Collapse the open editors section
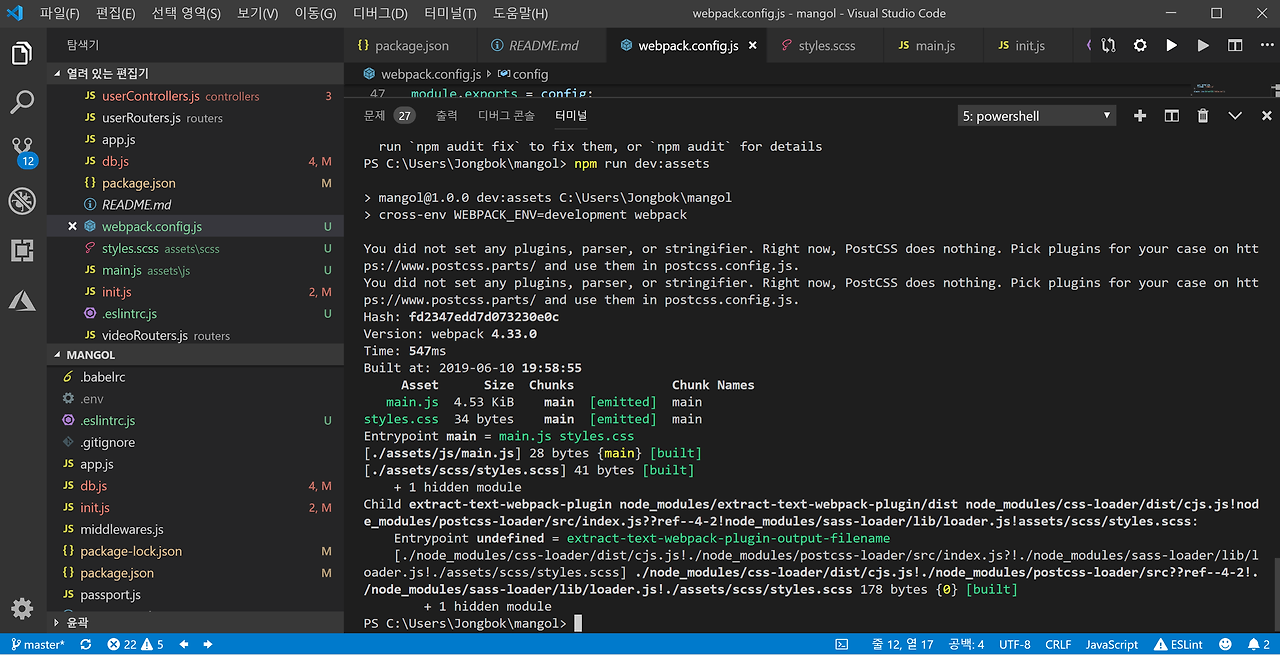The height and width of the screenshot is (655, 1280). pyautogui.click(x=195, y=74)
